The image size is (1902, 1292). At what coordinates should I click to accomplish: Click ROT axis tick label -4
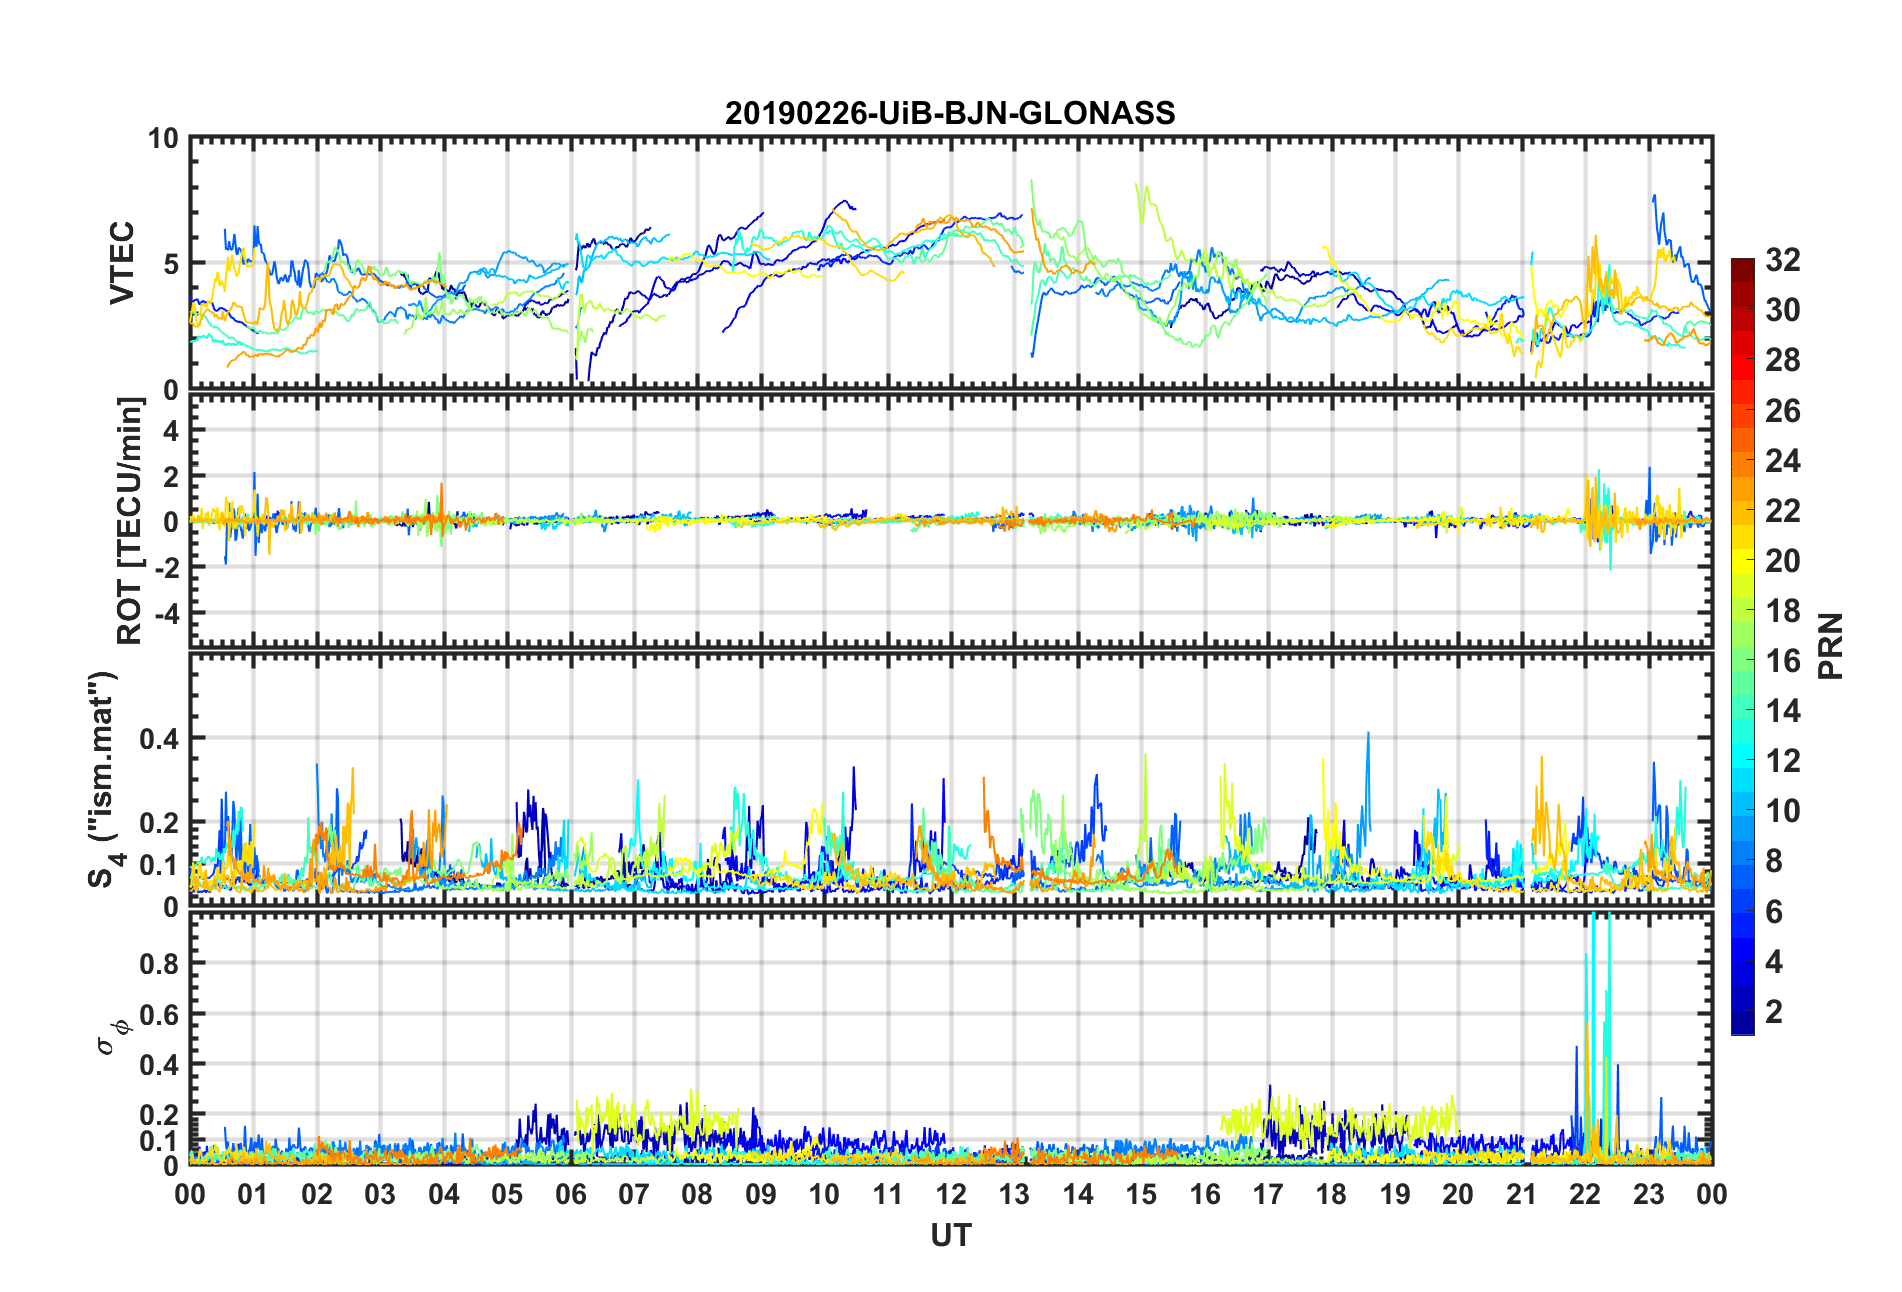pos(167,612)
